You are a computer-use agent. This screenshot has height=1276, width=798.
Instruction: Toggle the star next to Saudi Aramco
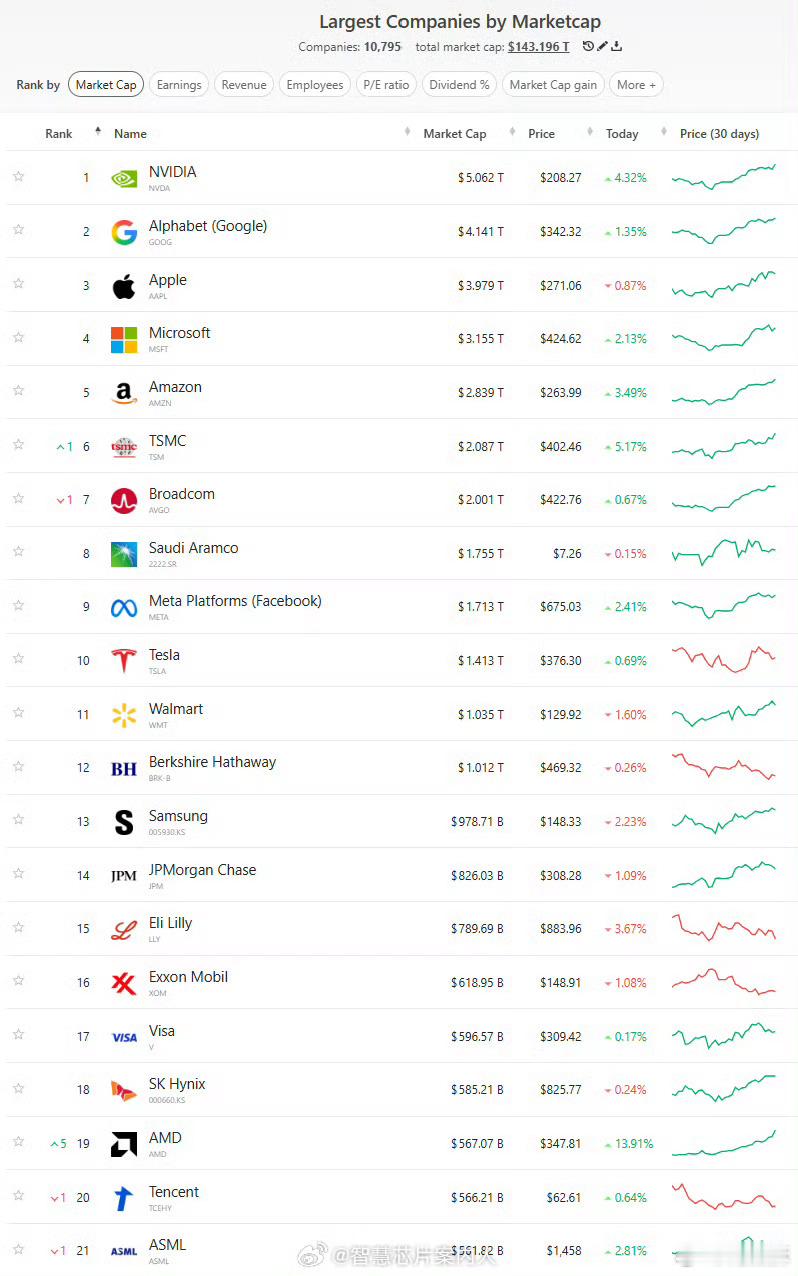pyautogui.click(x=18, y=552)
